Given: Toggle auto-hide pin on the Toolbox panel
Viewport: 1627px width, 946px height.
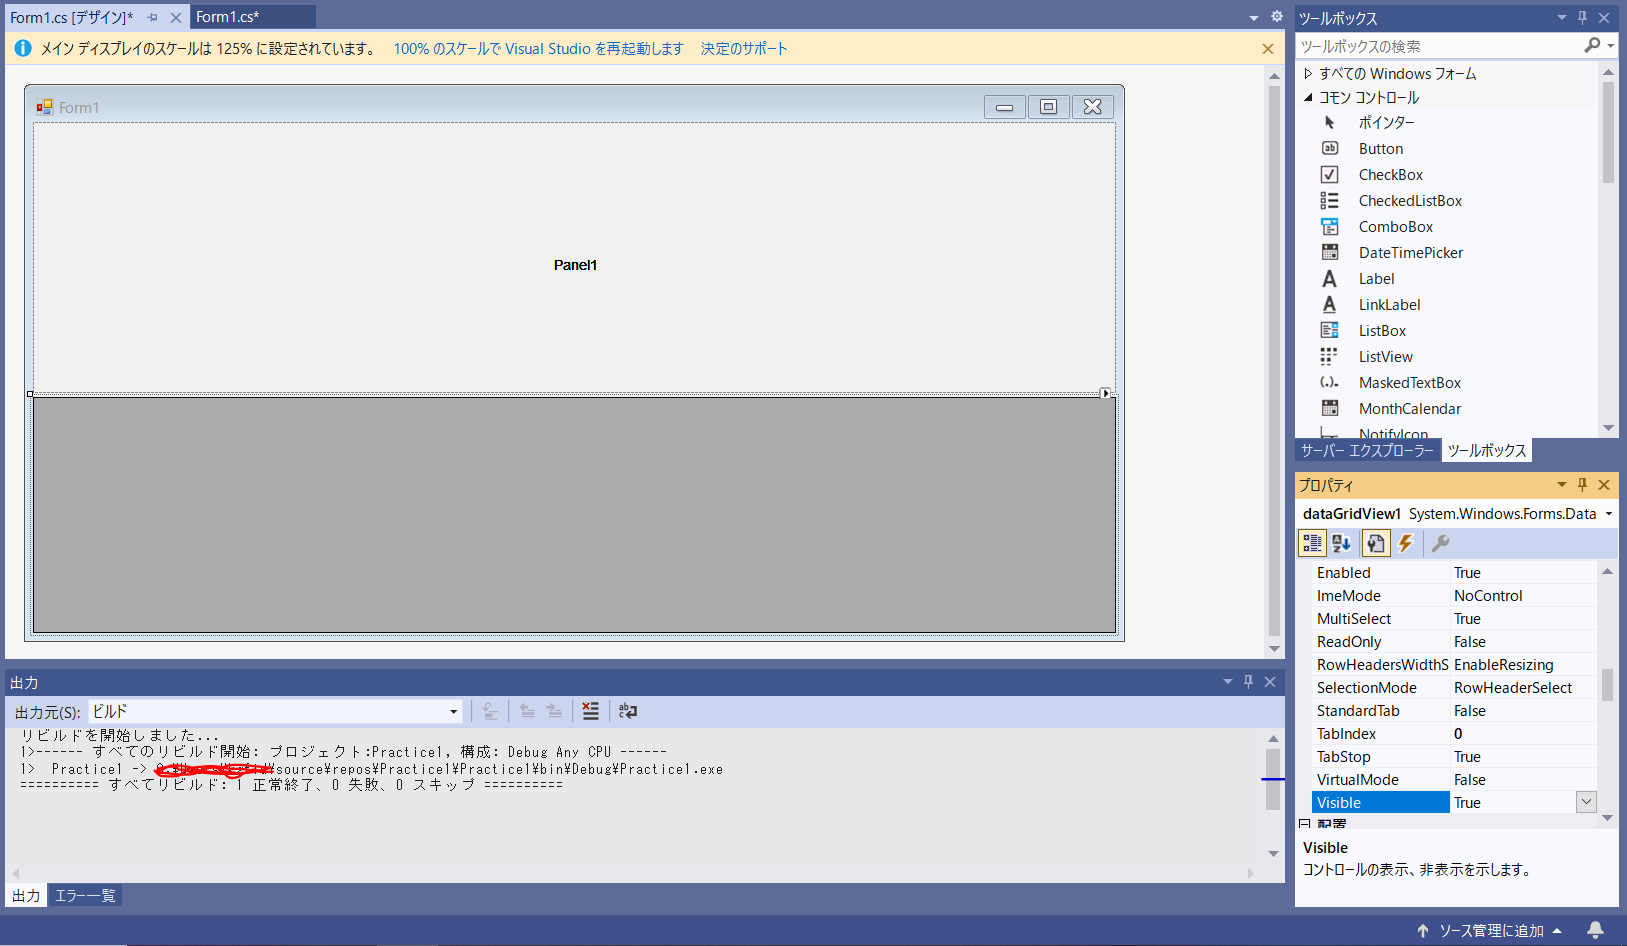Looking at the screenshot, I should click(x=1582, y=17).
